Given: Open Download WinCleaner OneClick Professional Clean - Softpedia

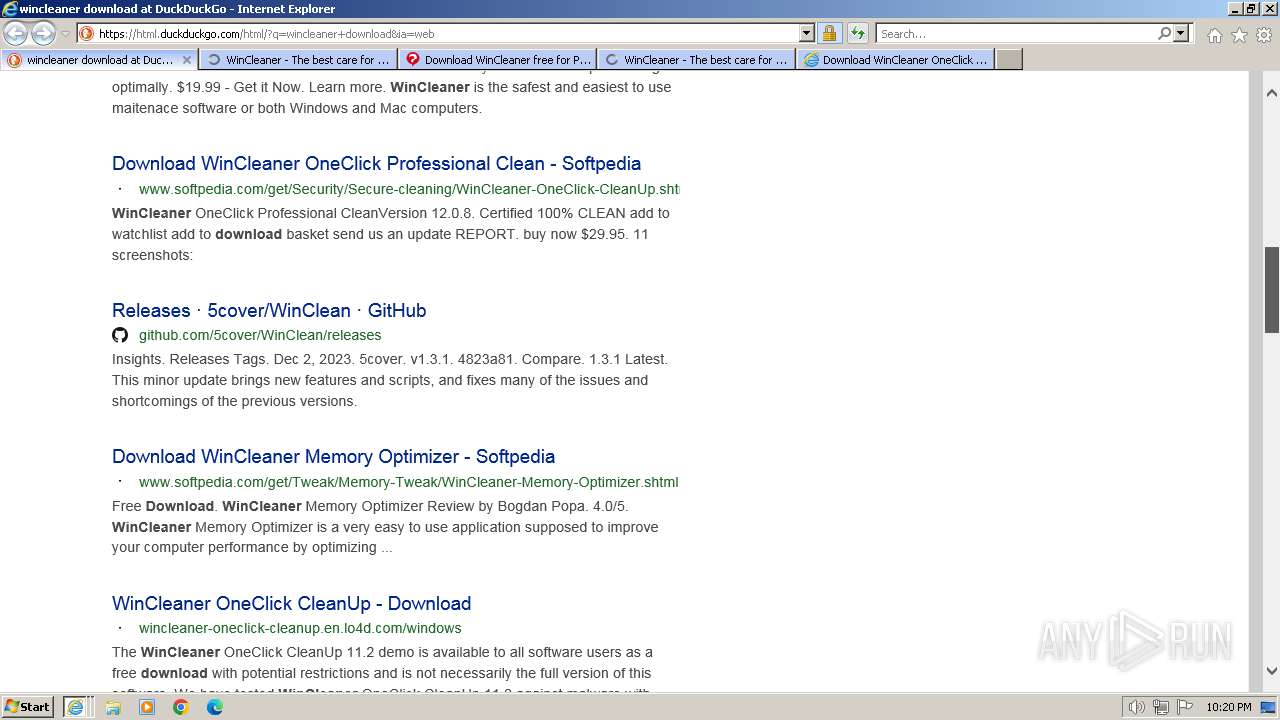Looking at the screenshot, I should (x=376, y=163).
